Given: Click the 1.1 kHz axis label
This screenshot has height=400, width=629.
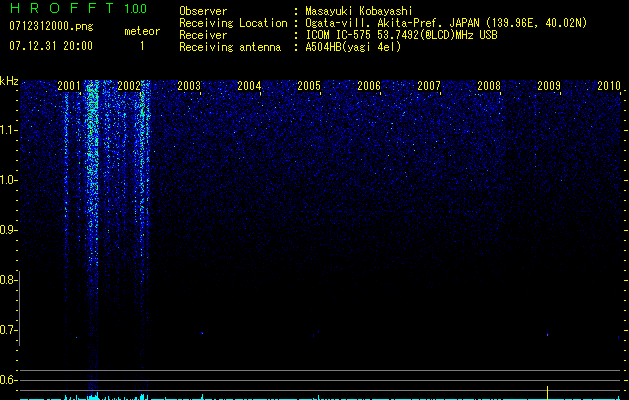Looking at the screenshot, I should (8, 130).
